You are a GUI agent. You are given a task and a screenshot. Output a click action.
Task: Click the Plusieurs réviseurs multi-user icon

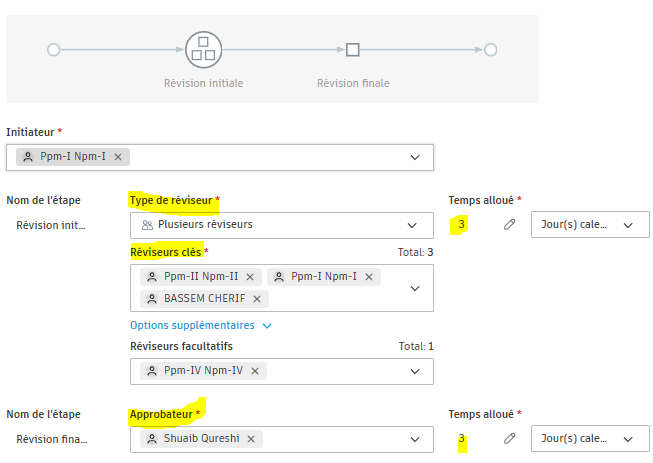147,225
